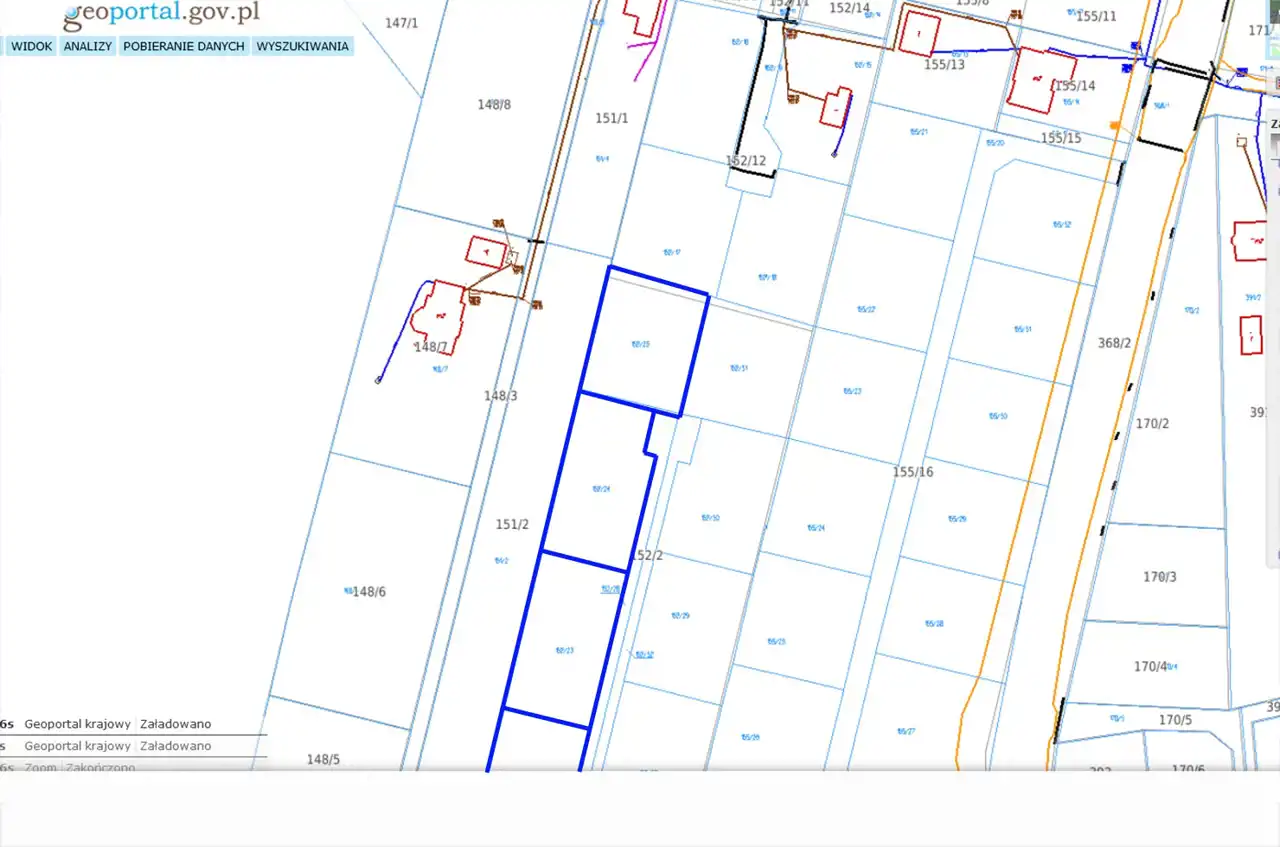Click parcel label 148/6
The image size is (1280, 847).
coord(368,592)
